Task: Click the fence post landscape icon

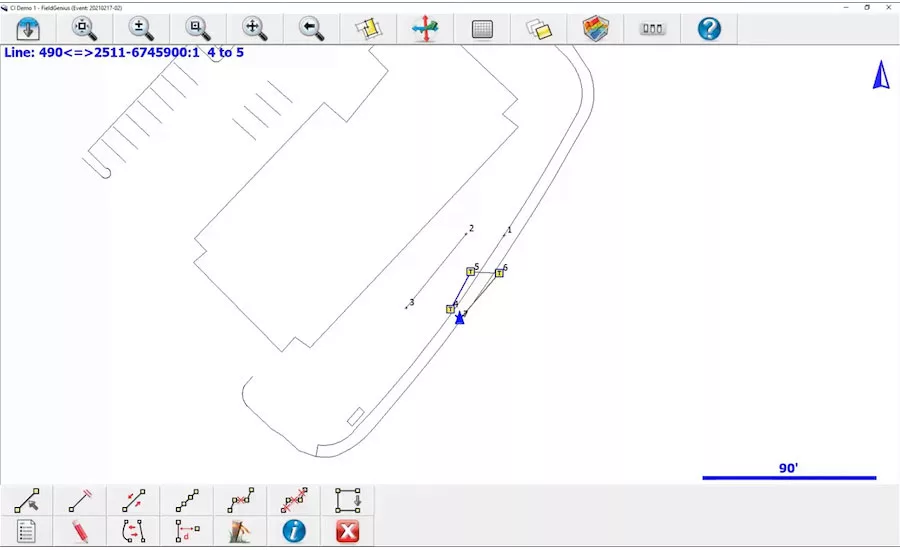Action: click(240, 531)
